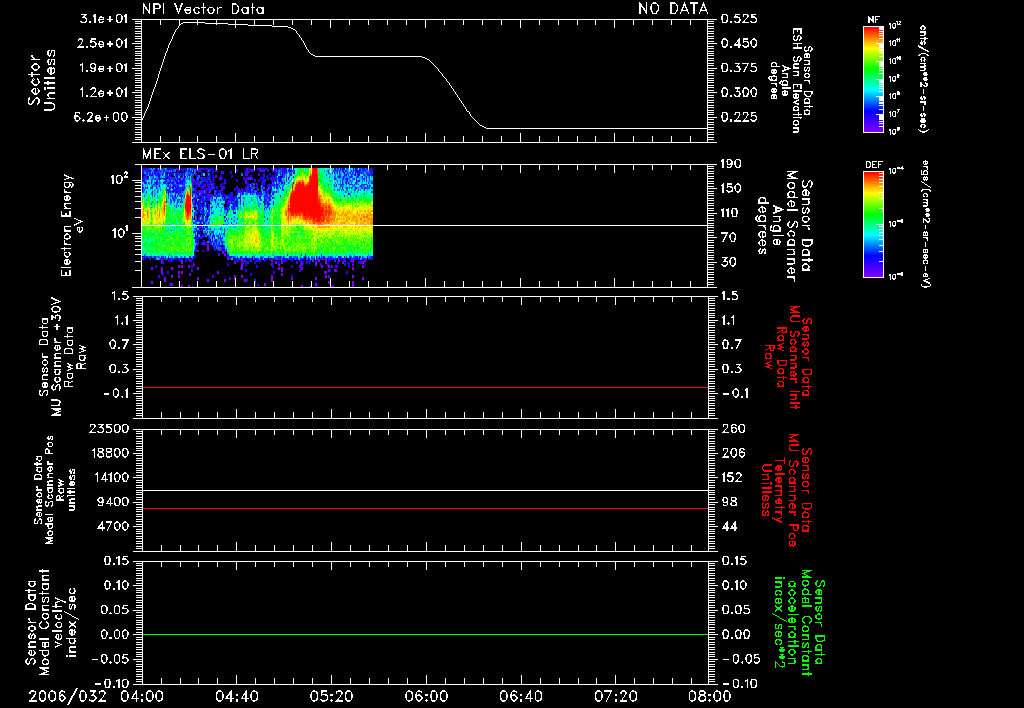The width and height of the screenshot is (1024, 708).
Task: Click the 0.300 sun elevation tick value
Action: click(x=739, y=93)
